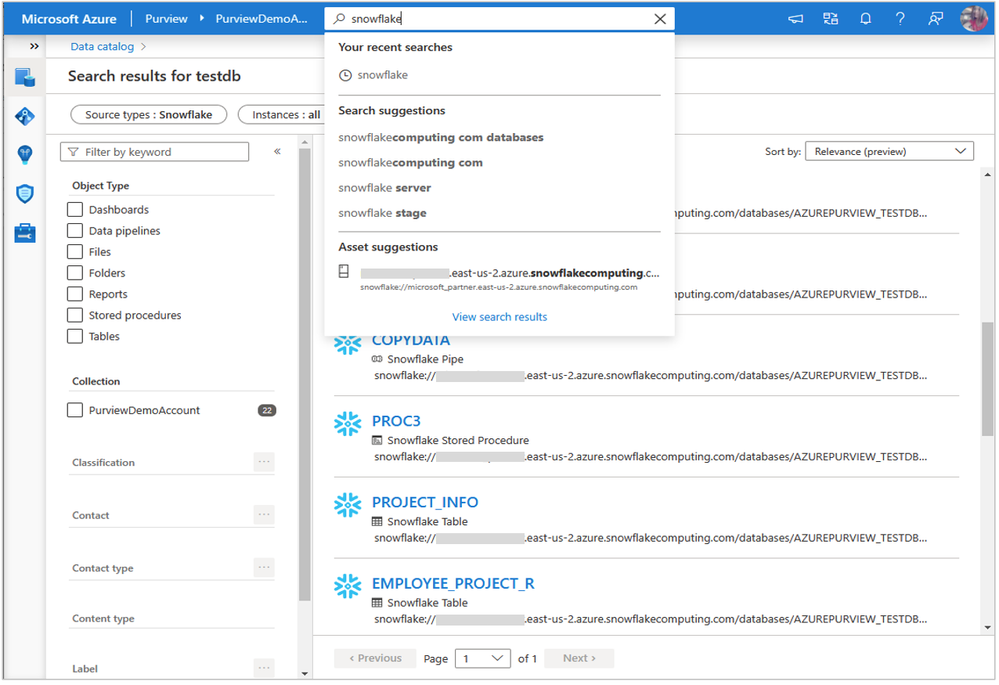The image size is (999, 685).
Task: Click the COPYDATA Snowflake logo icon
Action: 348,345
